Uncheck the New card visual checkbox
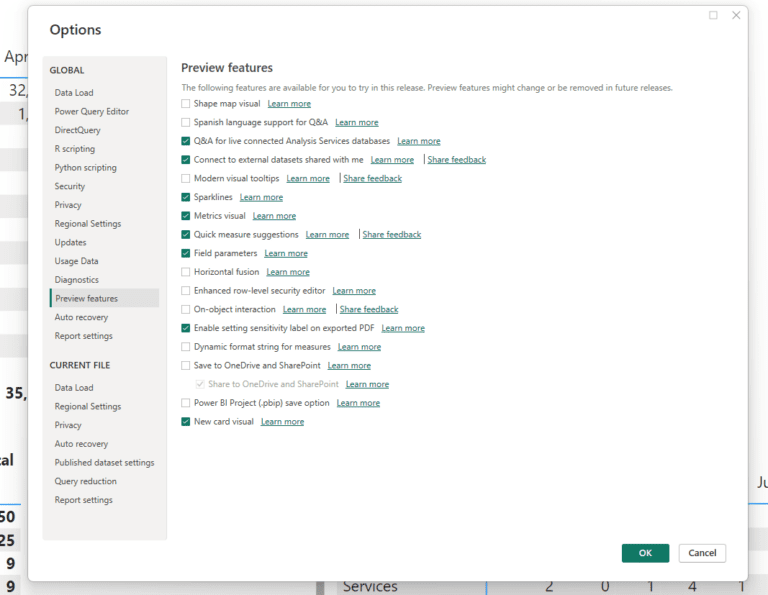This screenshot has width=768, height=595. 186,422
